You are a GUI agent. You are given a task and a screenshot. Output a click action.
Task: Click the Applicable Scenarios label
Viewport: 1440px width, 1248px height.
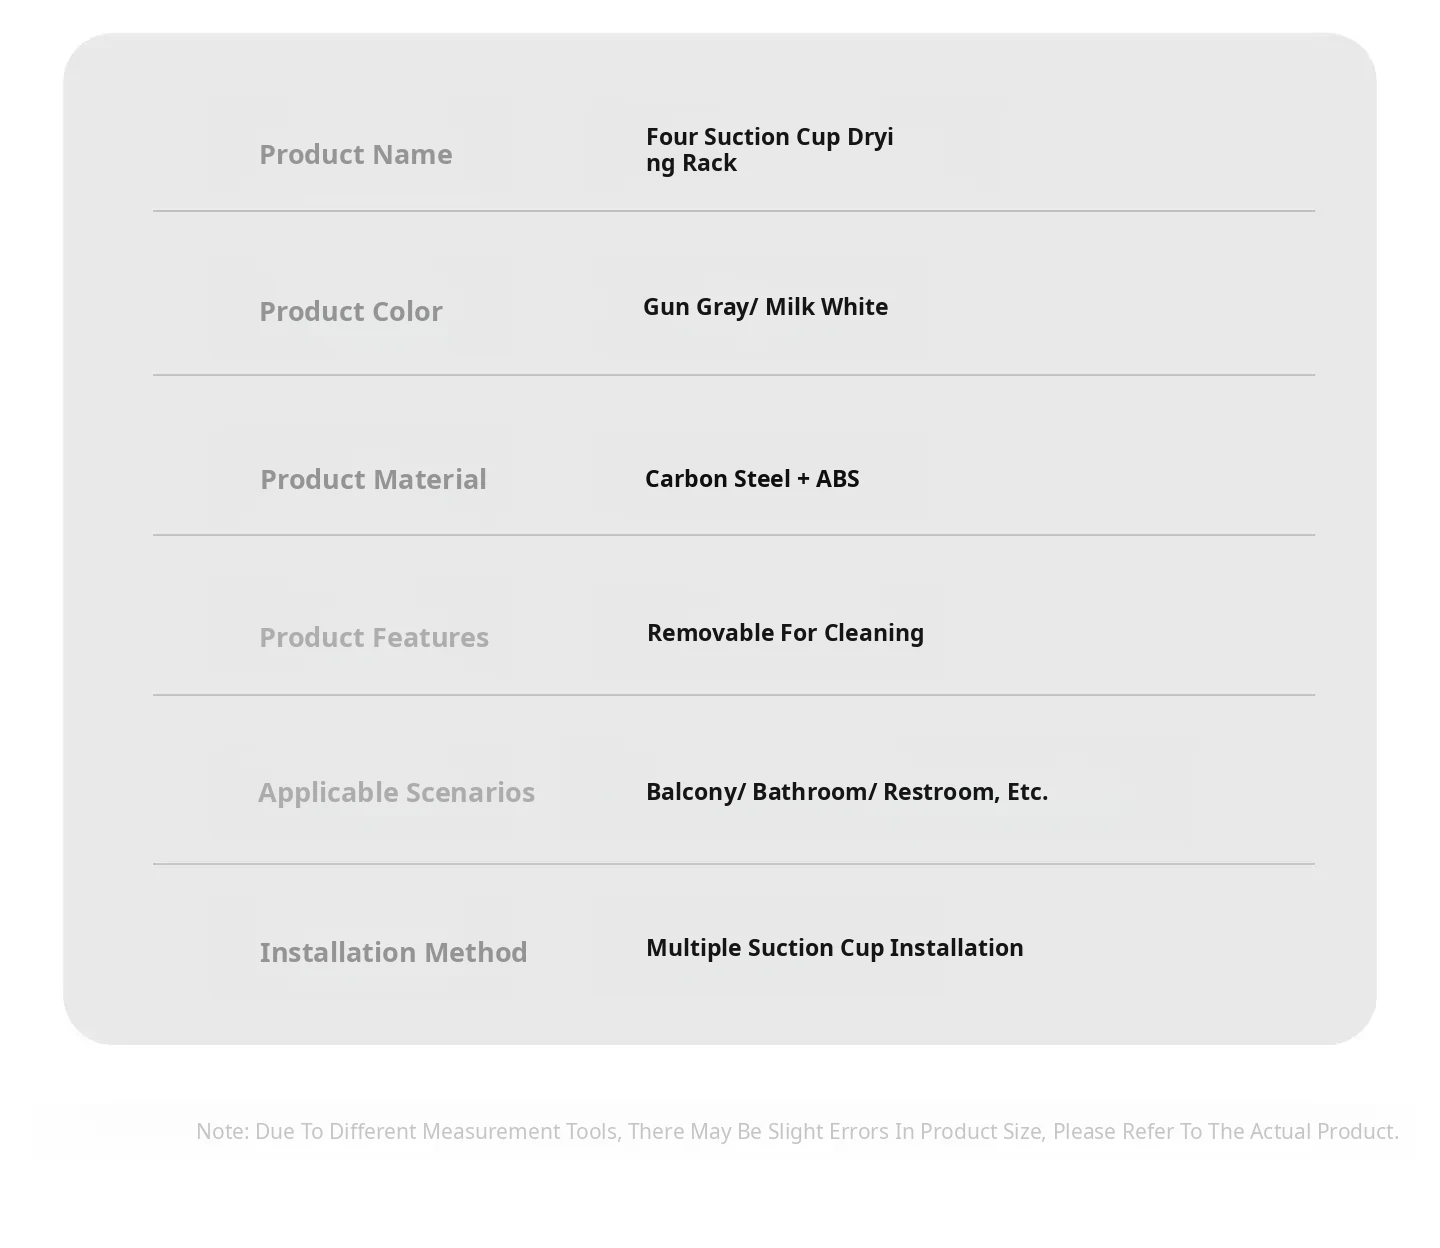[x=396, y=792]
